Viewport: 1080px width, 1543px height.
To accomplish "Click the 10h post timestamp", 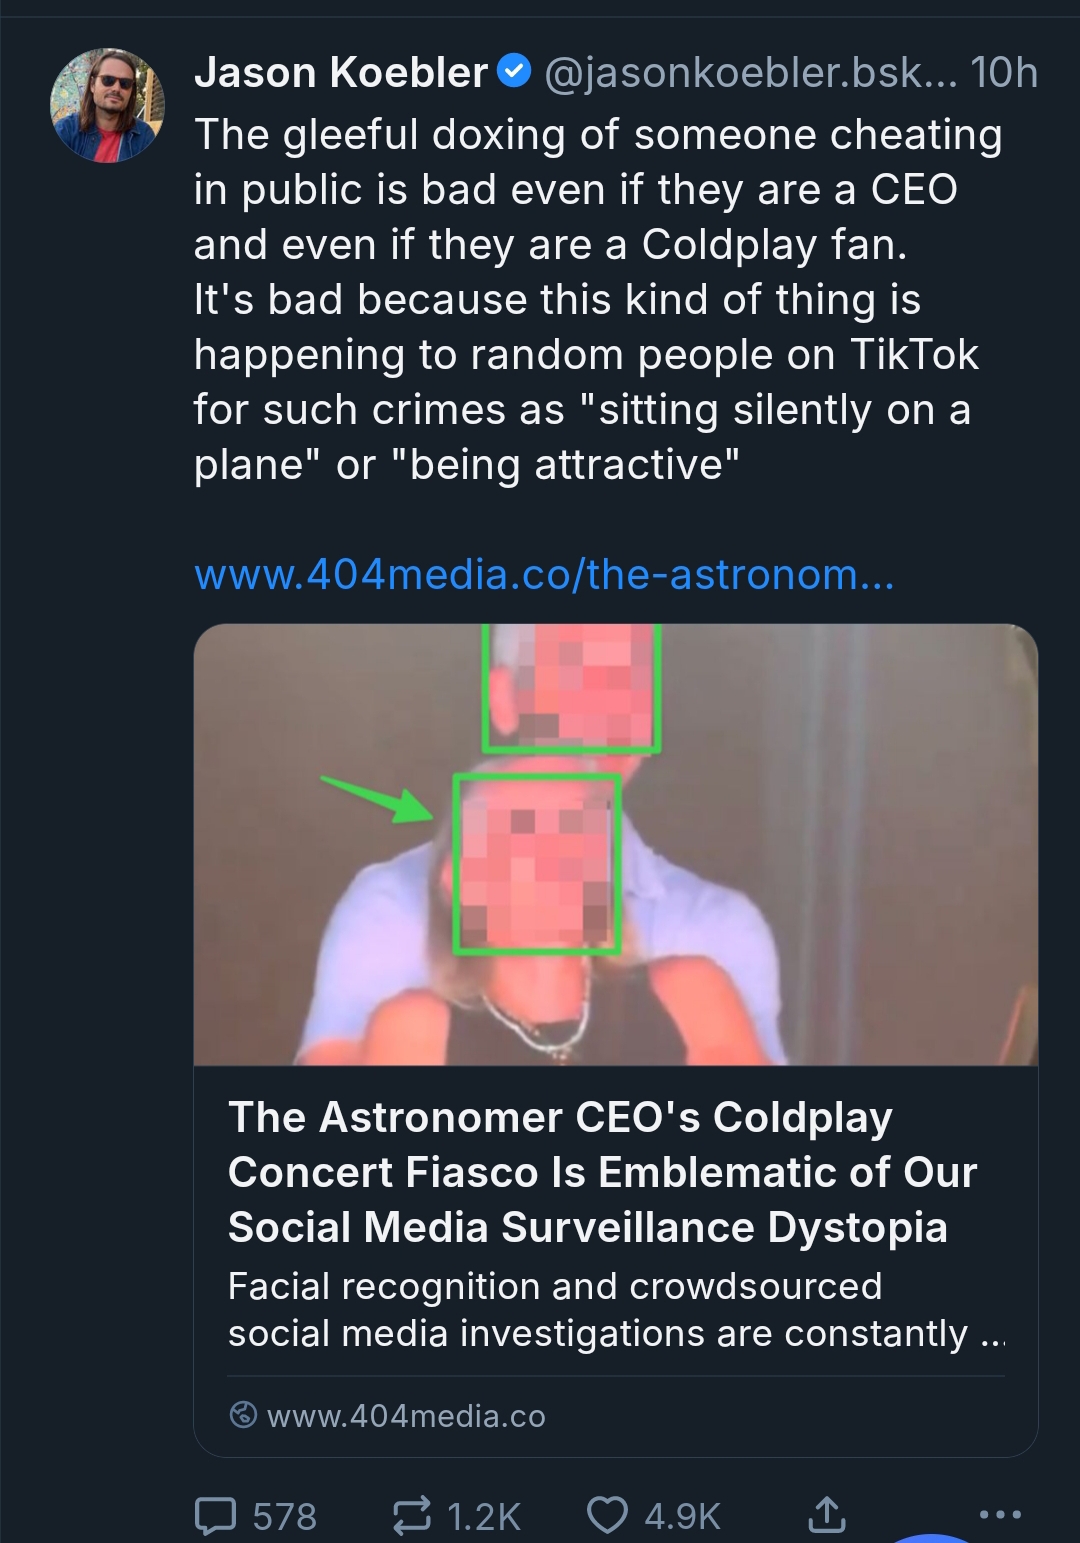I will 1003,72.
